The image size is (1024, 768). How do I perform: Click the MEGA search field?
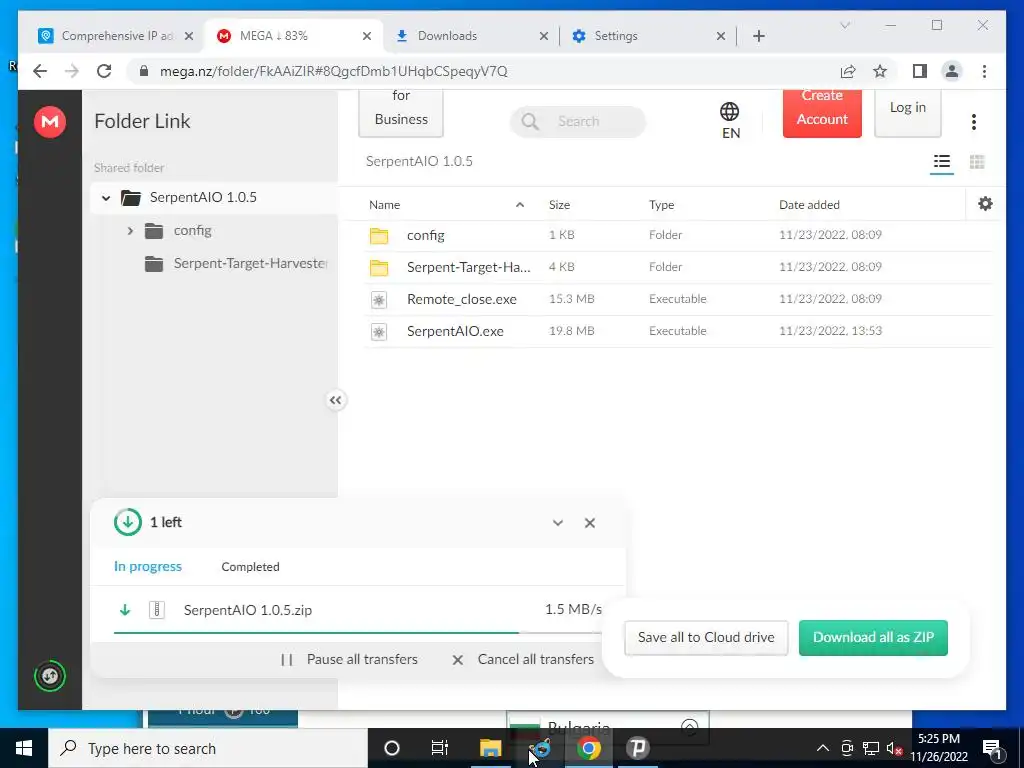[578, 121]
